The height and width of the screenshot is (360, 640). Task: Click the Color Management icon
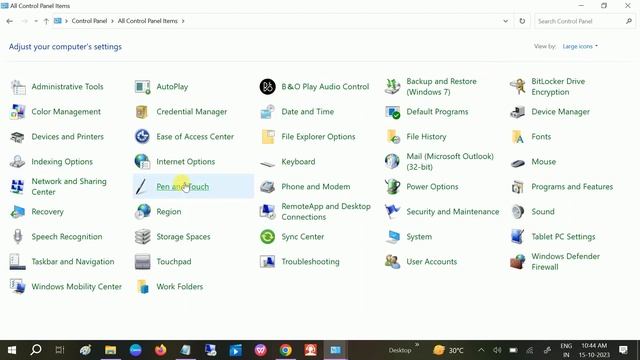tap(18, 112)
